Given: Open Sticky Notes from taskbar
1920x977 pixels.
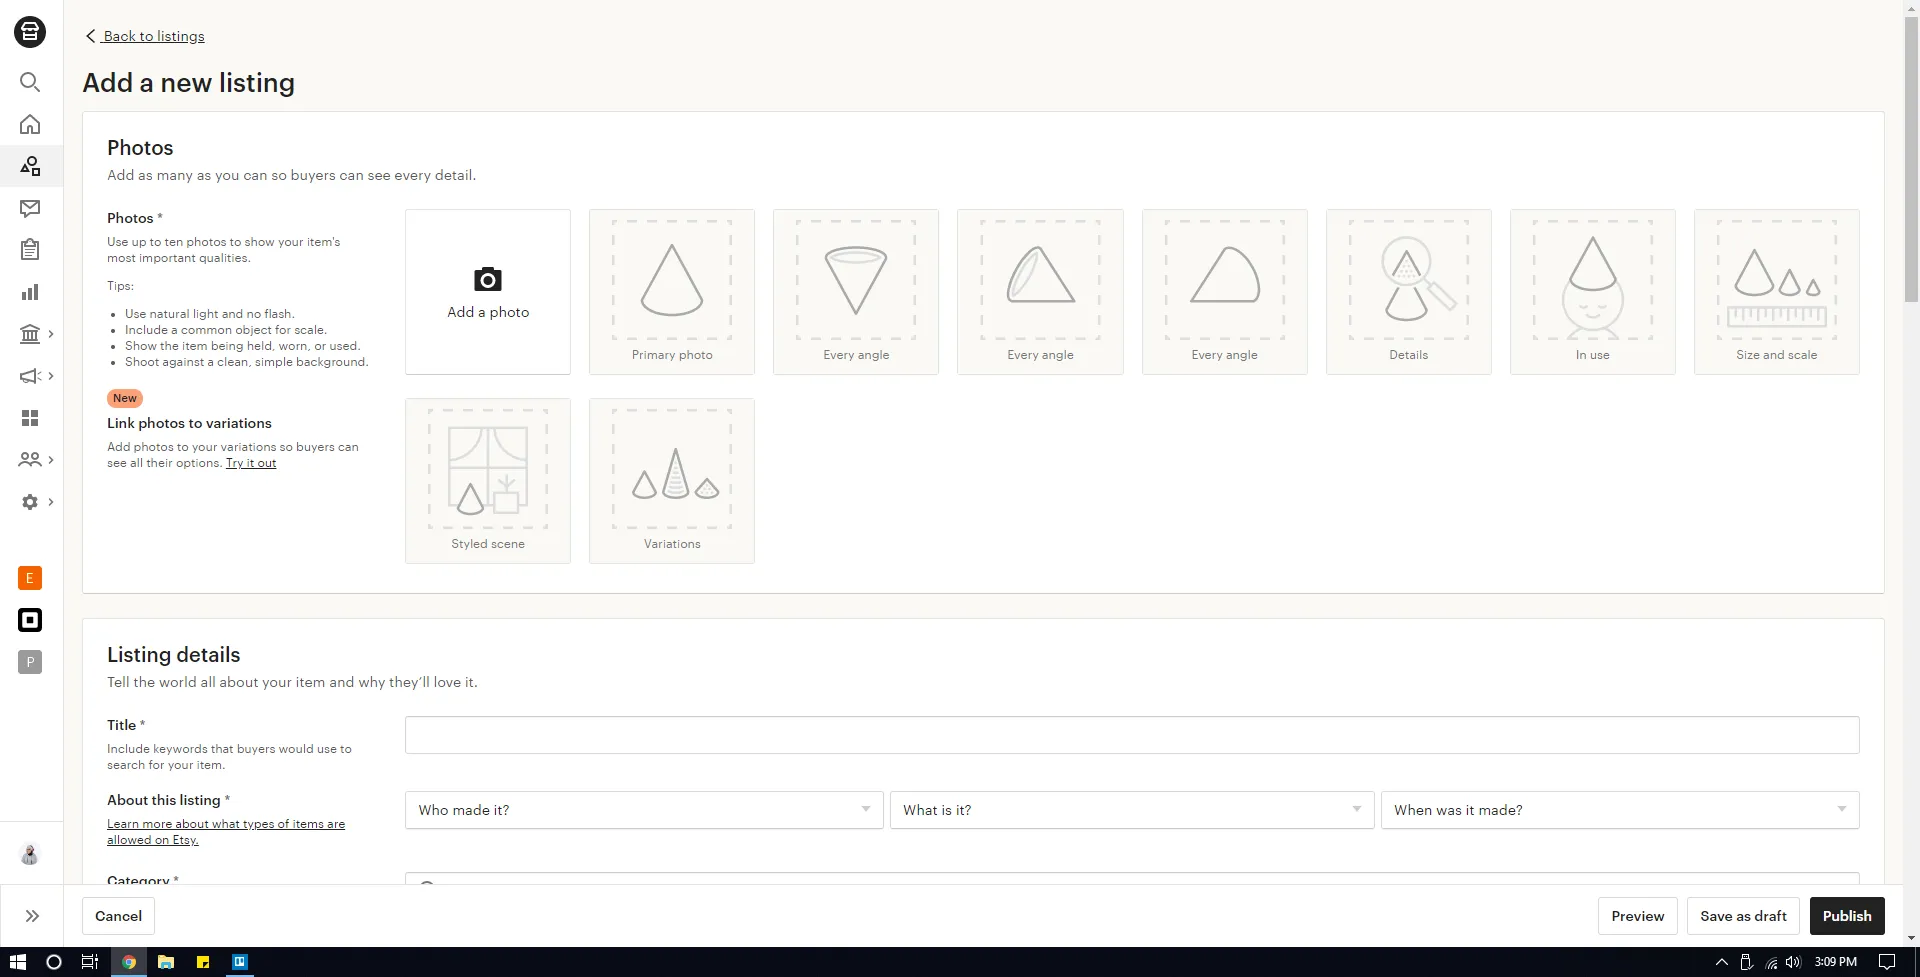Looking at the screenshot, I should click(x=203, y=962).
